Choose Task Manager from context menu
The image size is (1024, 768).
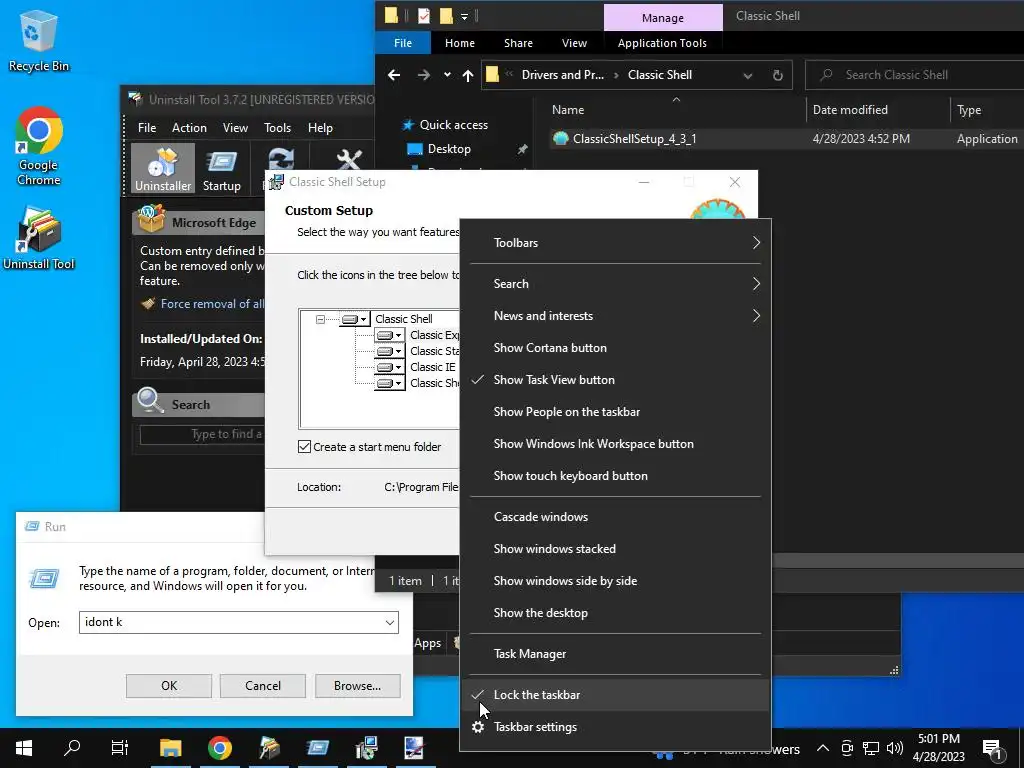pos(615,654)
